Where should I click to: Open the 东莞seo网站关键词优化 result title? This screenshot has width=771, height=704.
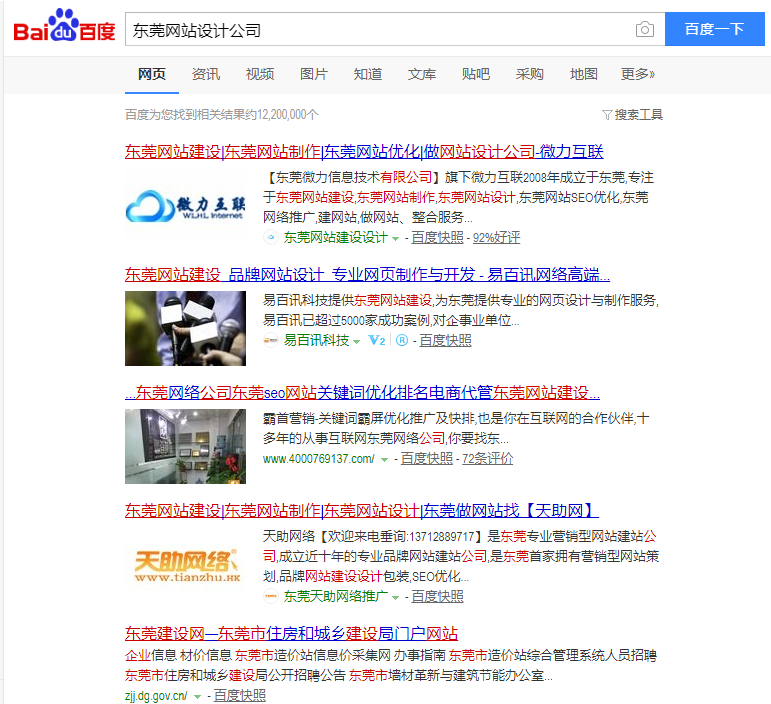click(362, 392)
